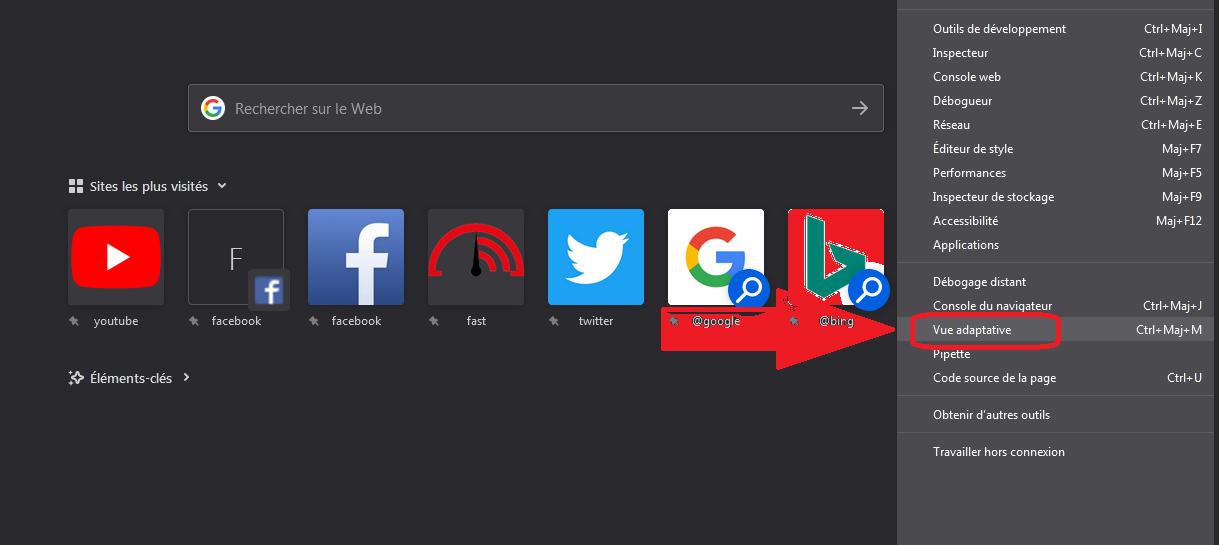Image resolution: width=1219 pixels, height=545 pixels.
Task: Click the search arrow submit button
Action: (860, 108)
